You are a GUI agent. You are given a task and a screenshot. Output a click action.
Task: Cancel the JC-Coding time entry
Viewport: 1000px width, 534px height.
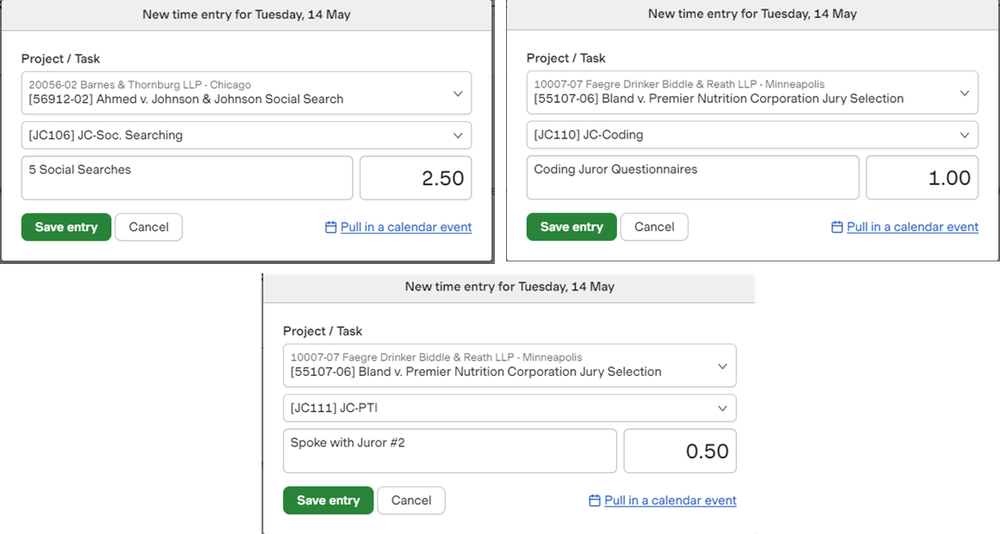655,227
